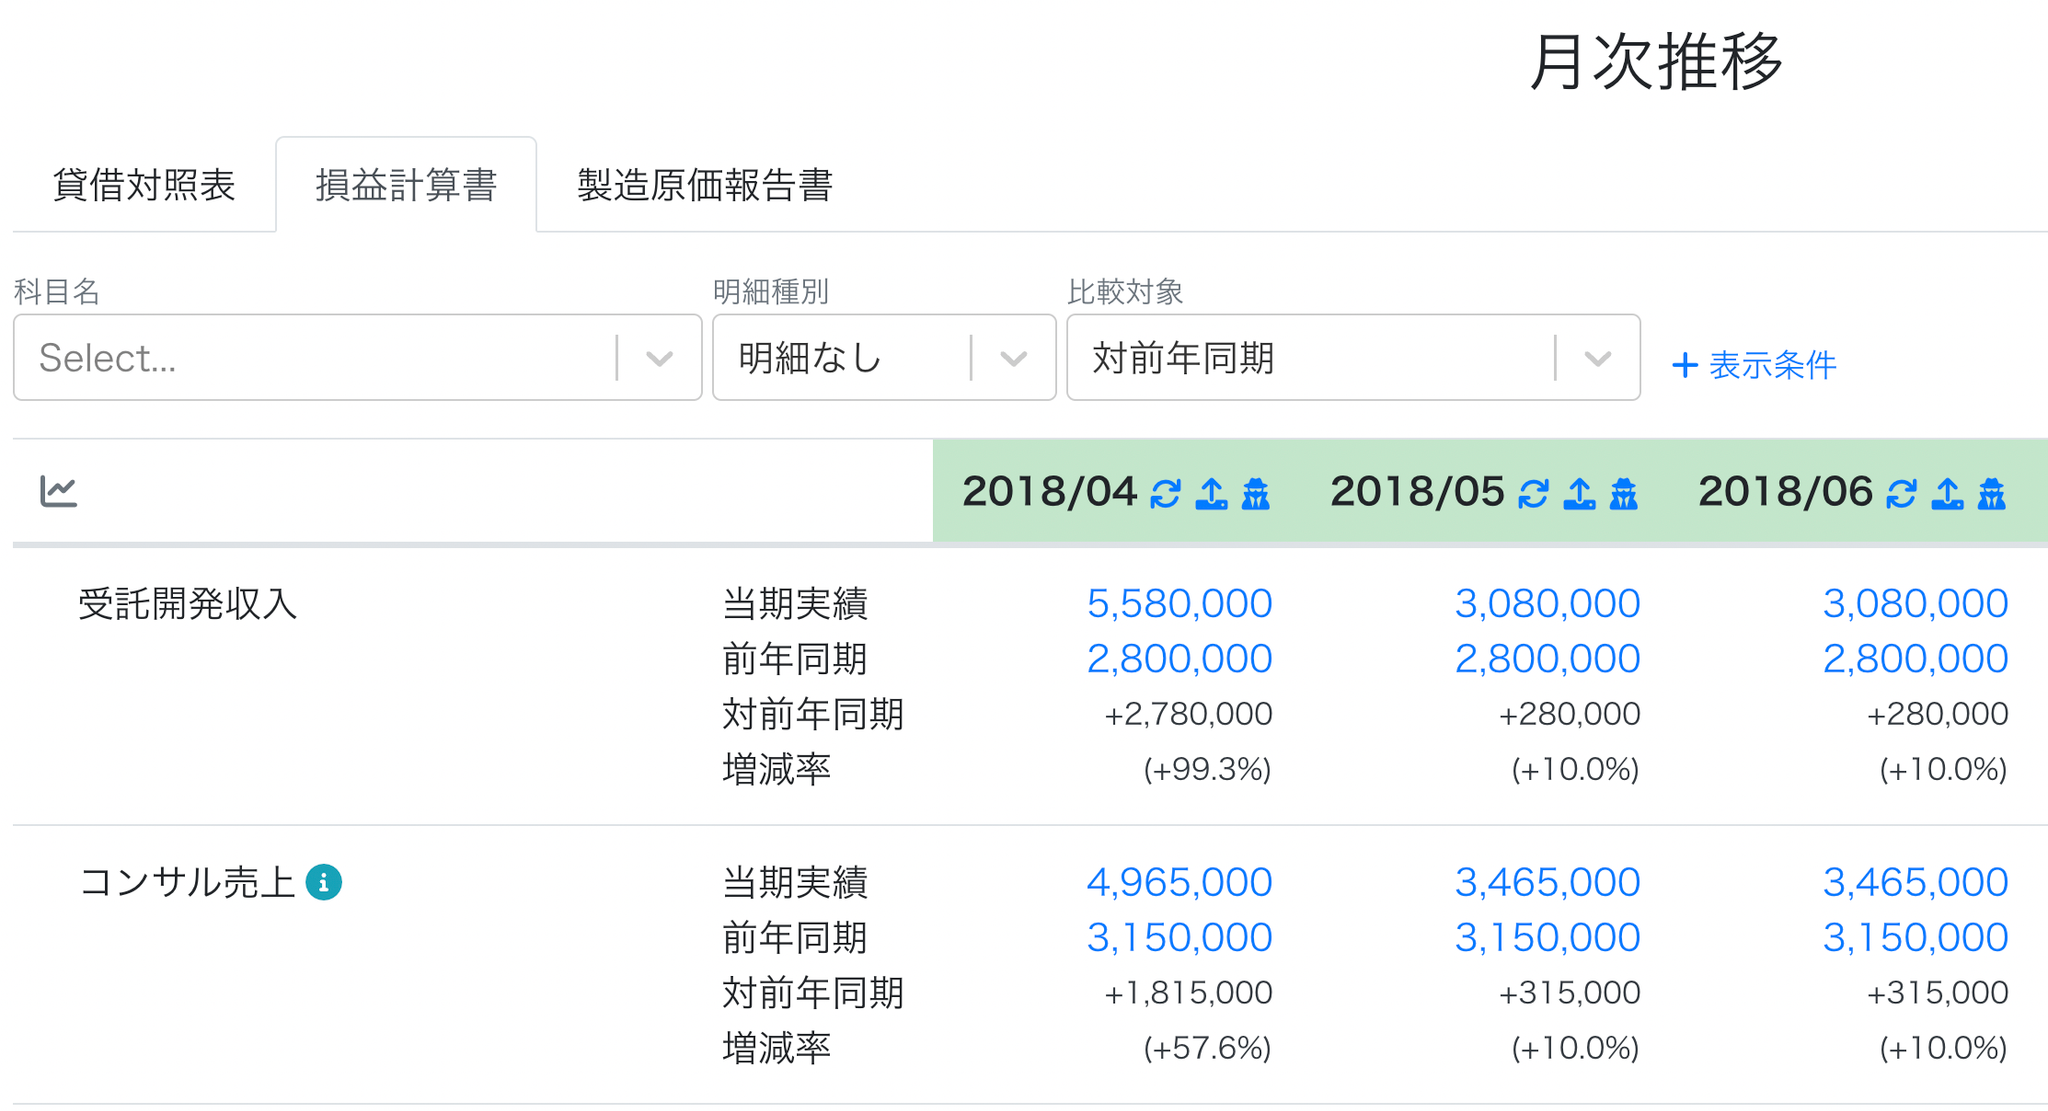The width and height of the screenshot is (2048, 1111).
Task: Click the upload icon next to 2018/04
Action: point(1211,494)
